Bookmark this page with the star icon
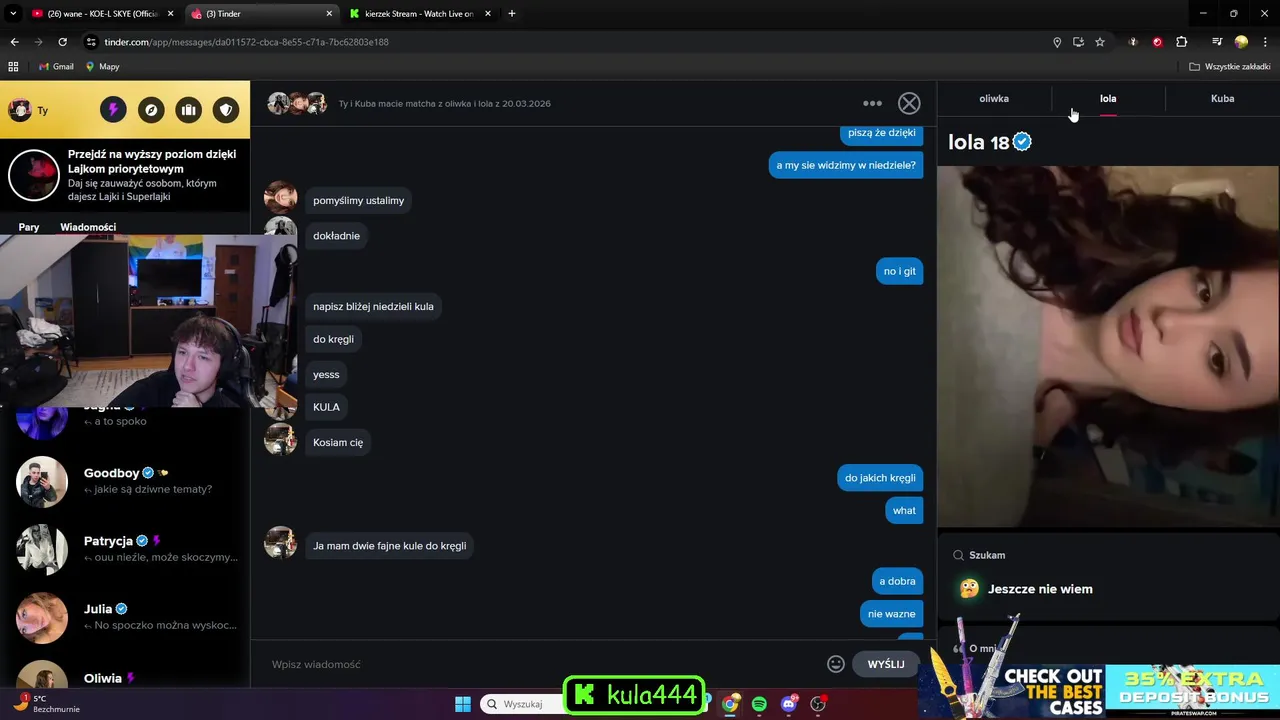 [x=1100, y=42]
